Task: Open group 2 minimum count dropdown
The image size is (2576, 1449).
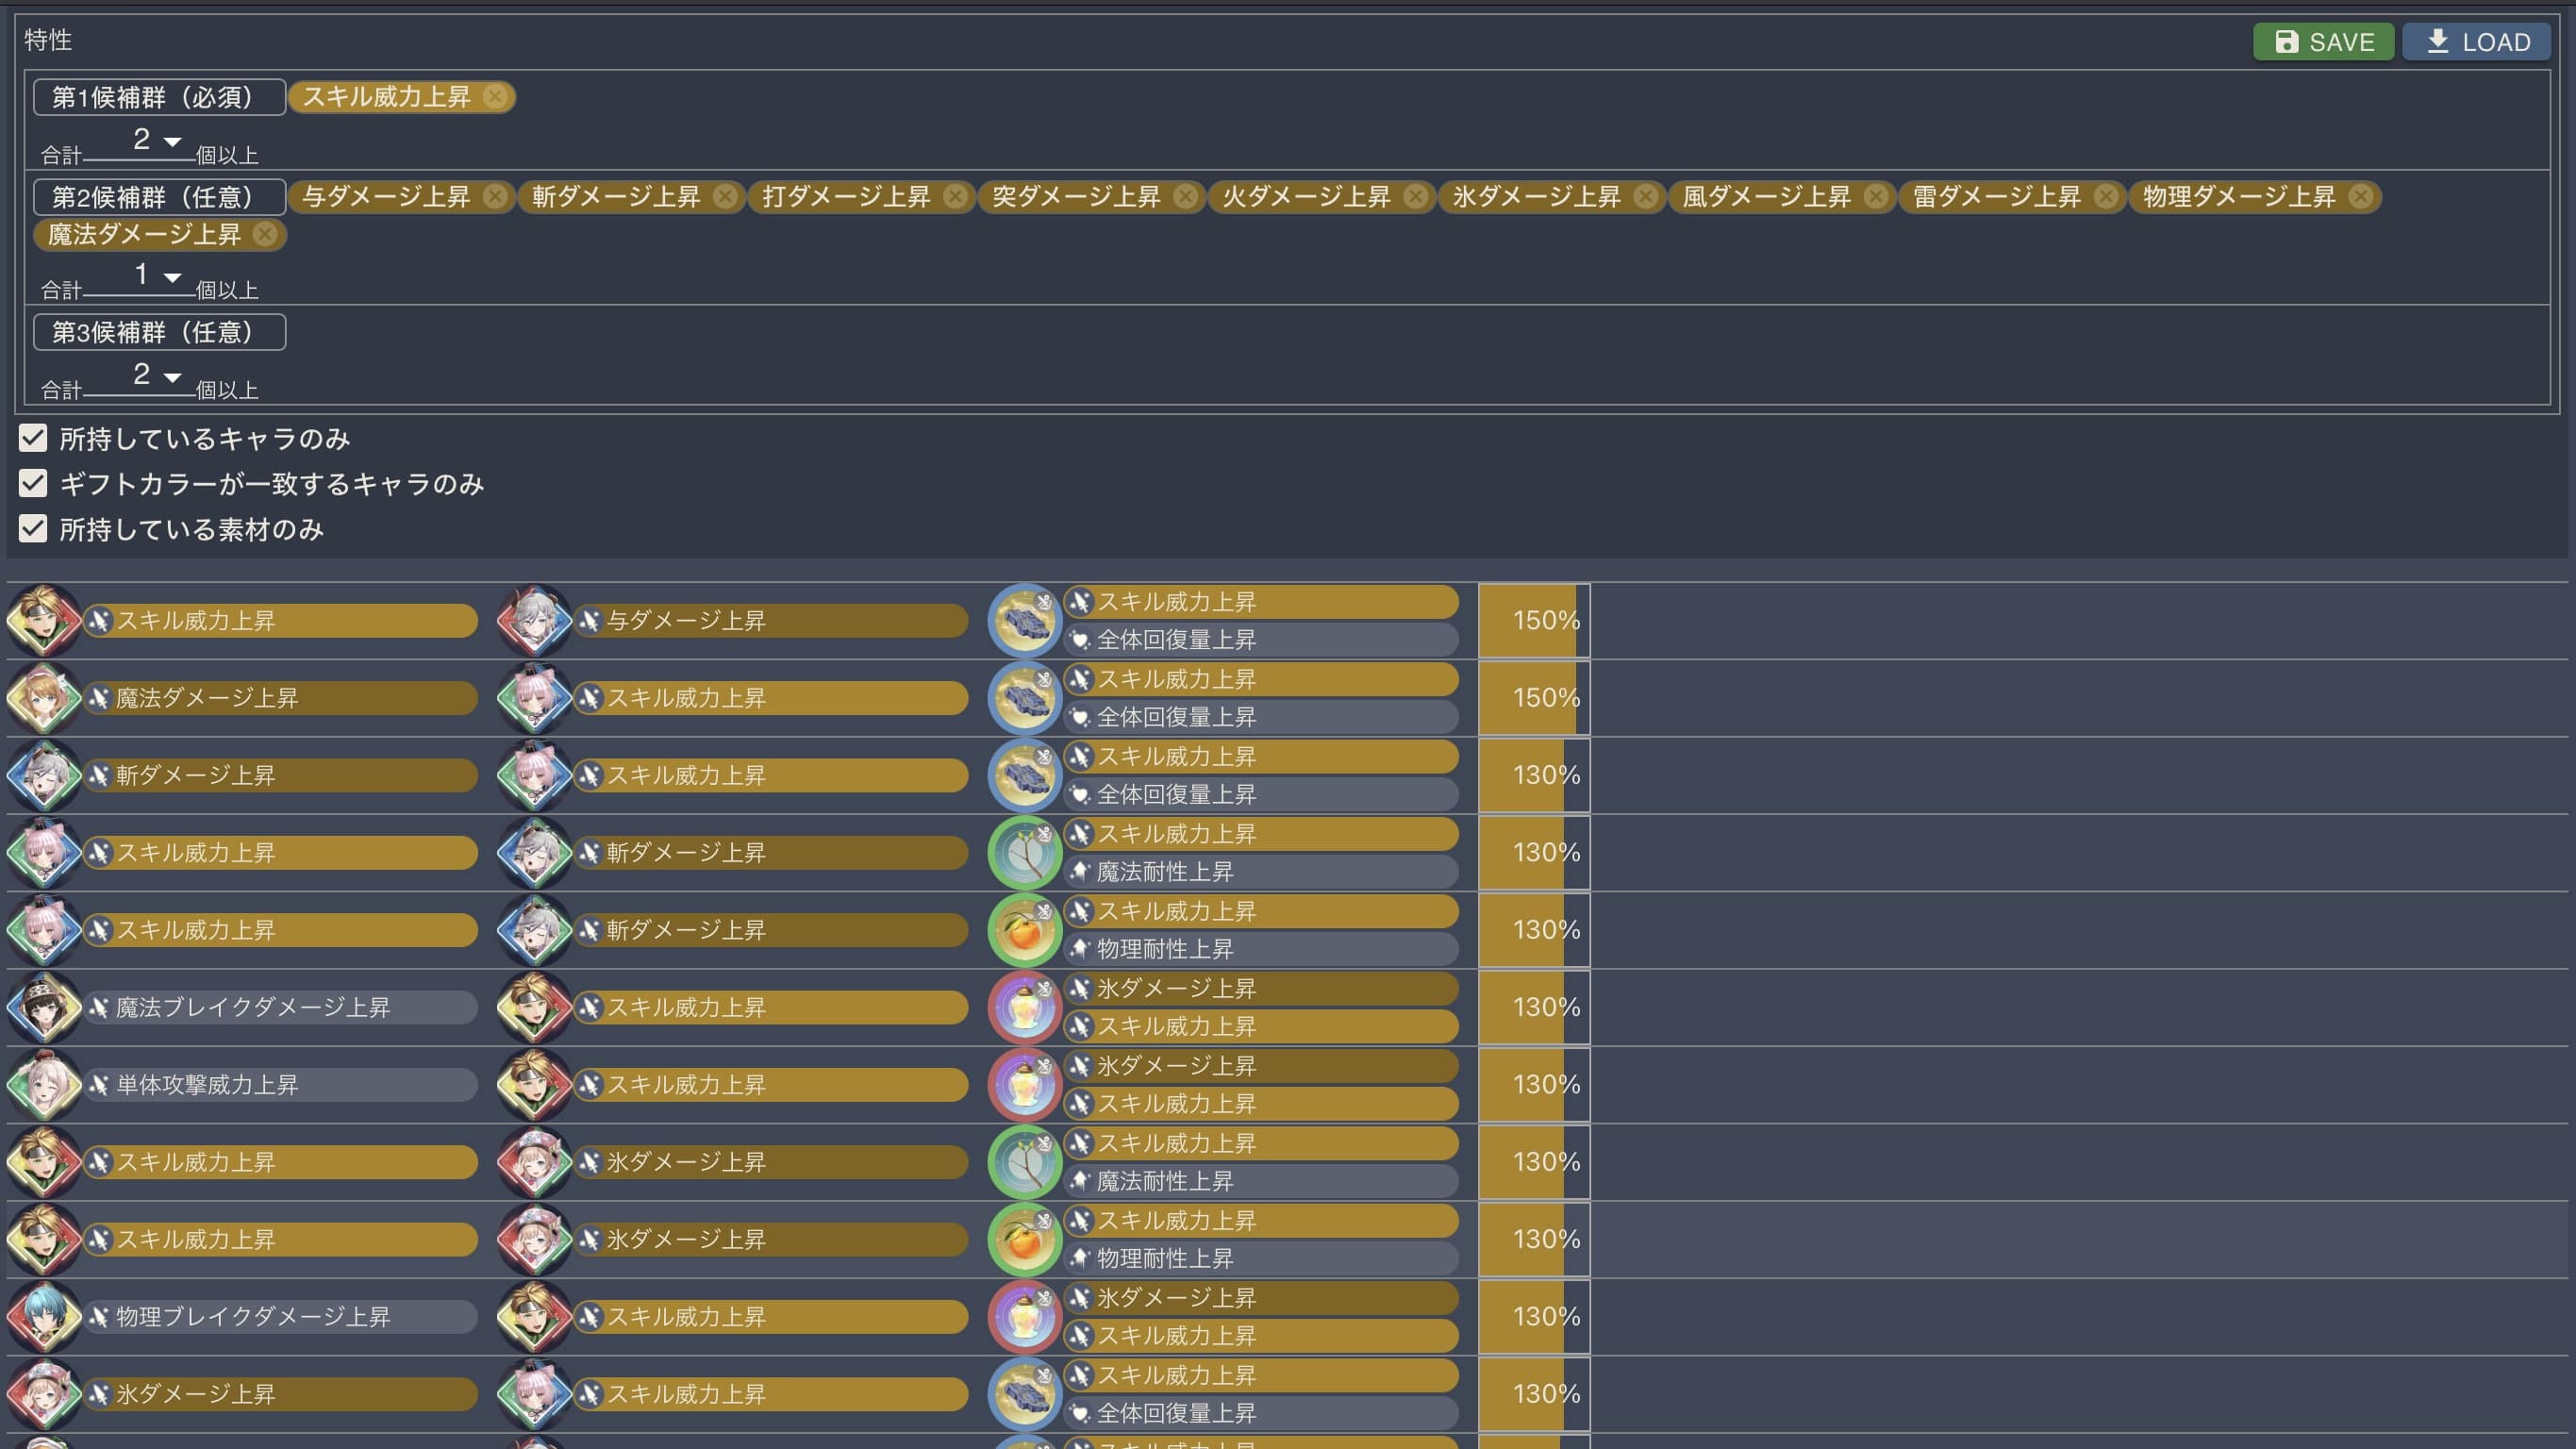Action: 140,276
